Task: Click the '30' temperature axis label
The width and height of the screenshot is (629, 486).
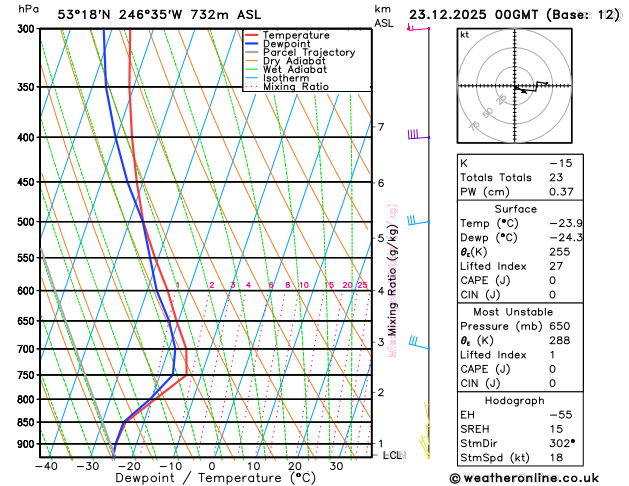Action: pos(336,466)
